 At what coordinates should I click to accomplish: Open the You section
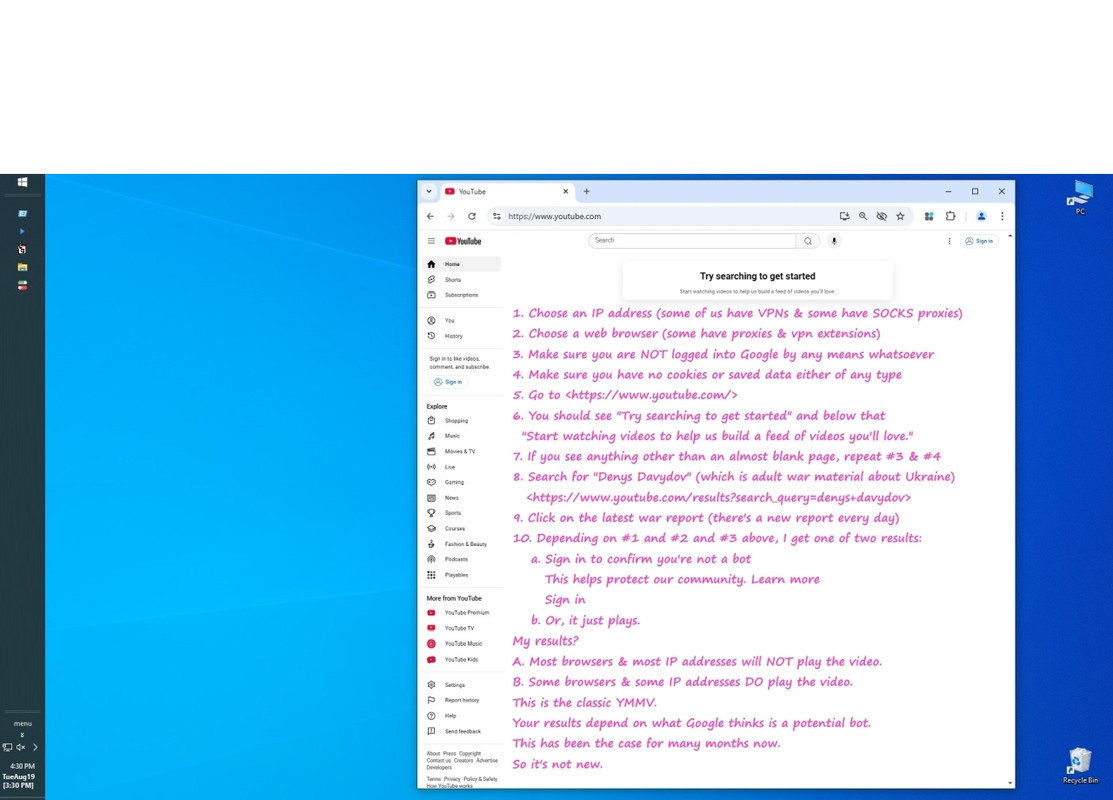pyautogui.click(x=461, y=320)
